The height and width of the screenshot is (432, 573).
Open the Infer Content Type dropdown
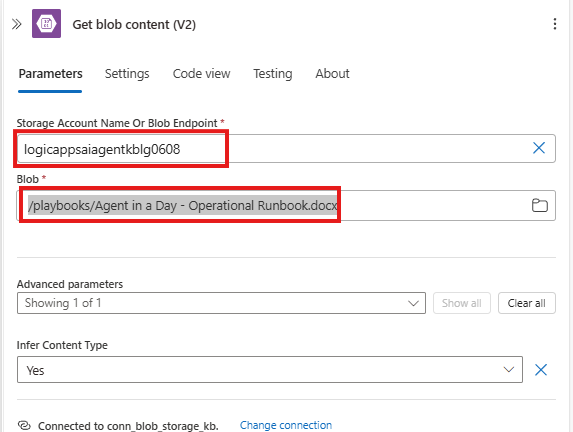tap(270, 370)
